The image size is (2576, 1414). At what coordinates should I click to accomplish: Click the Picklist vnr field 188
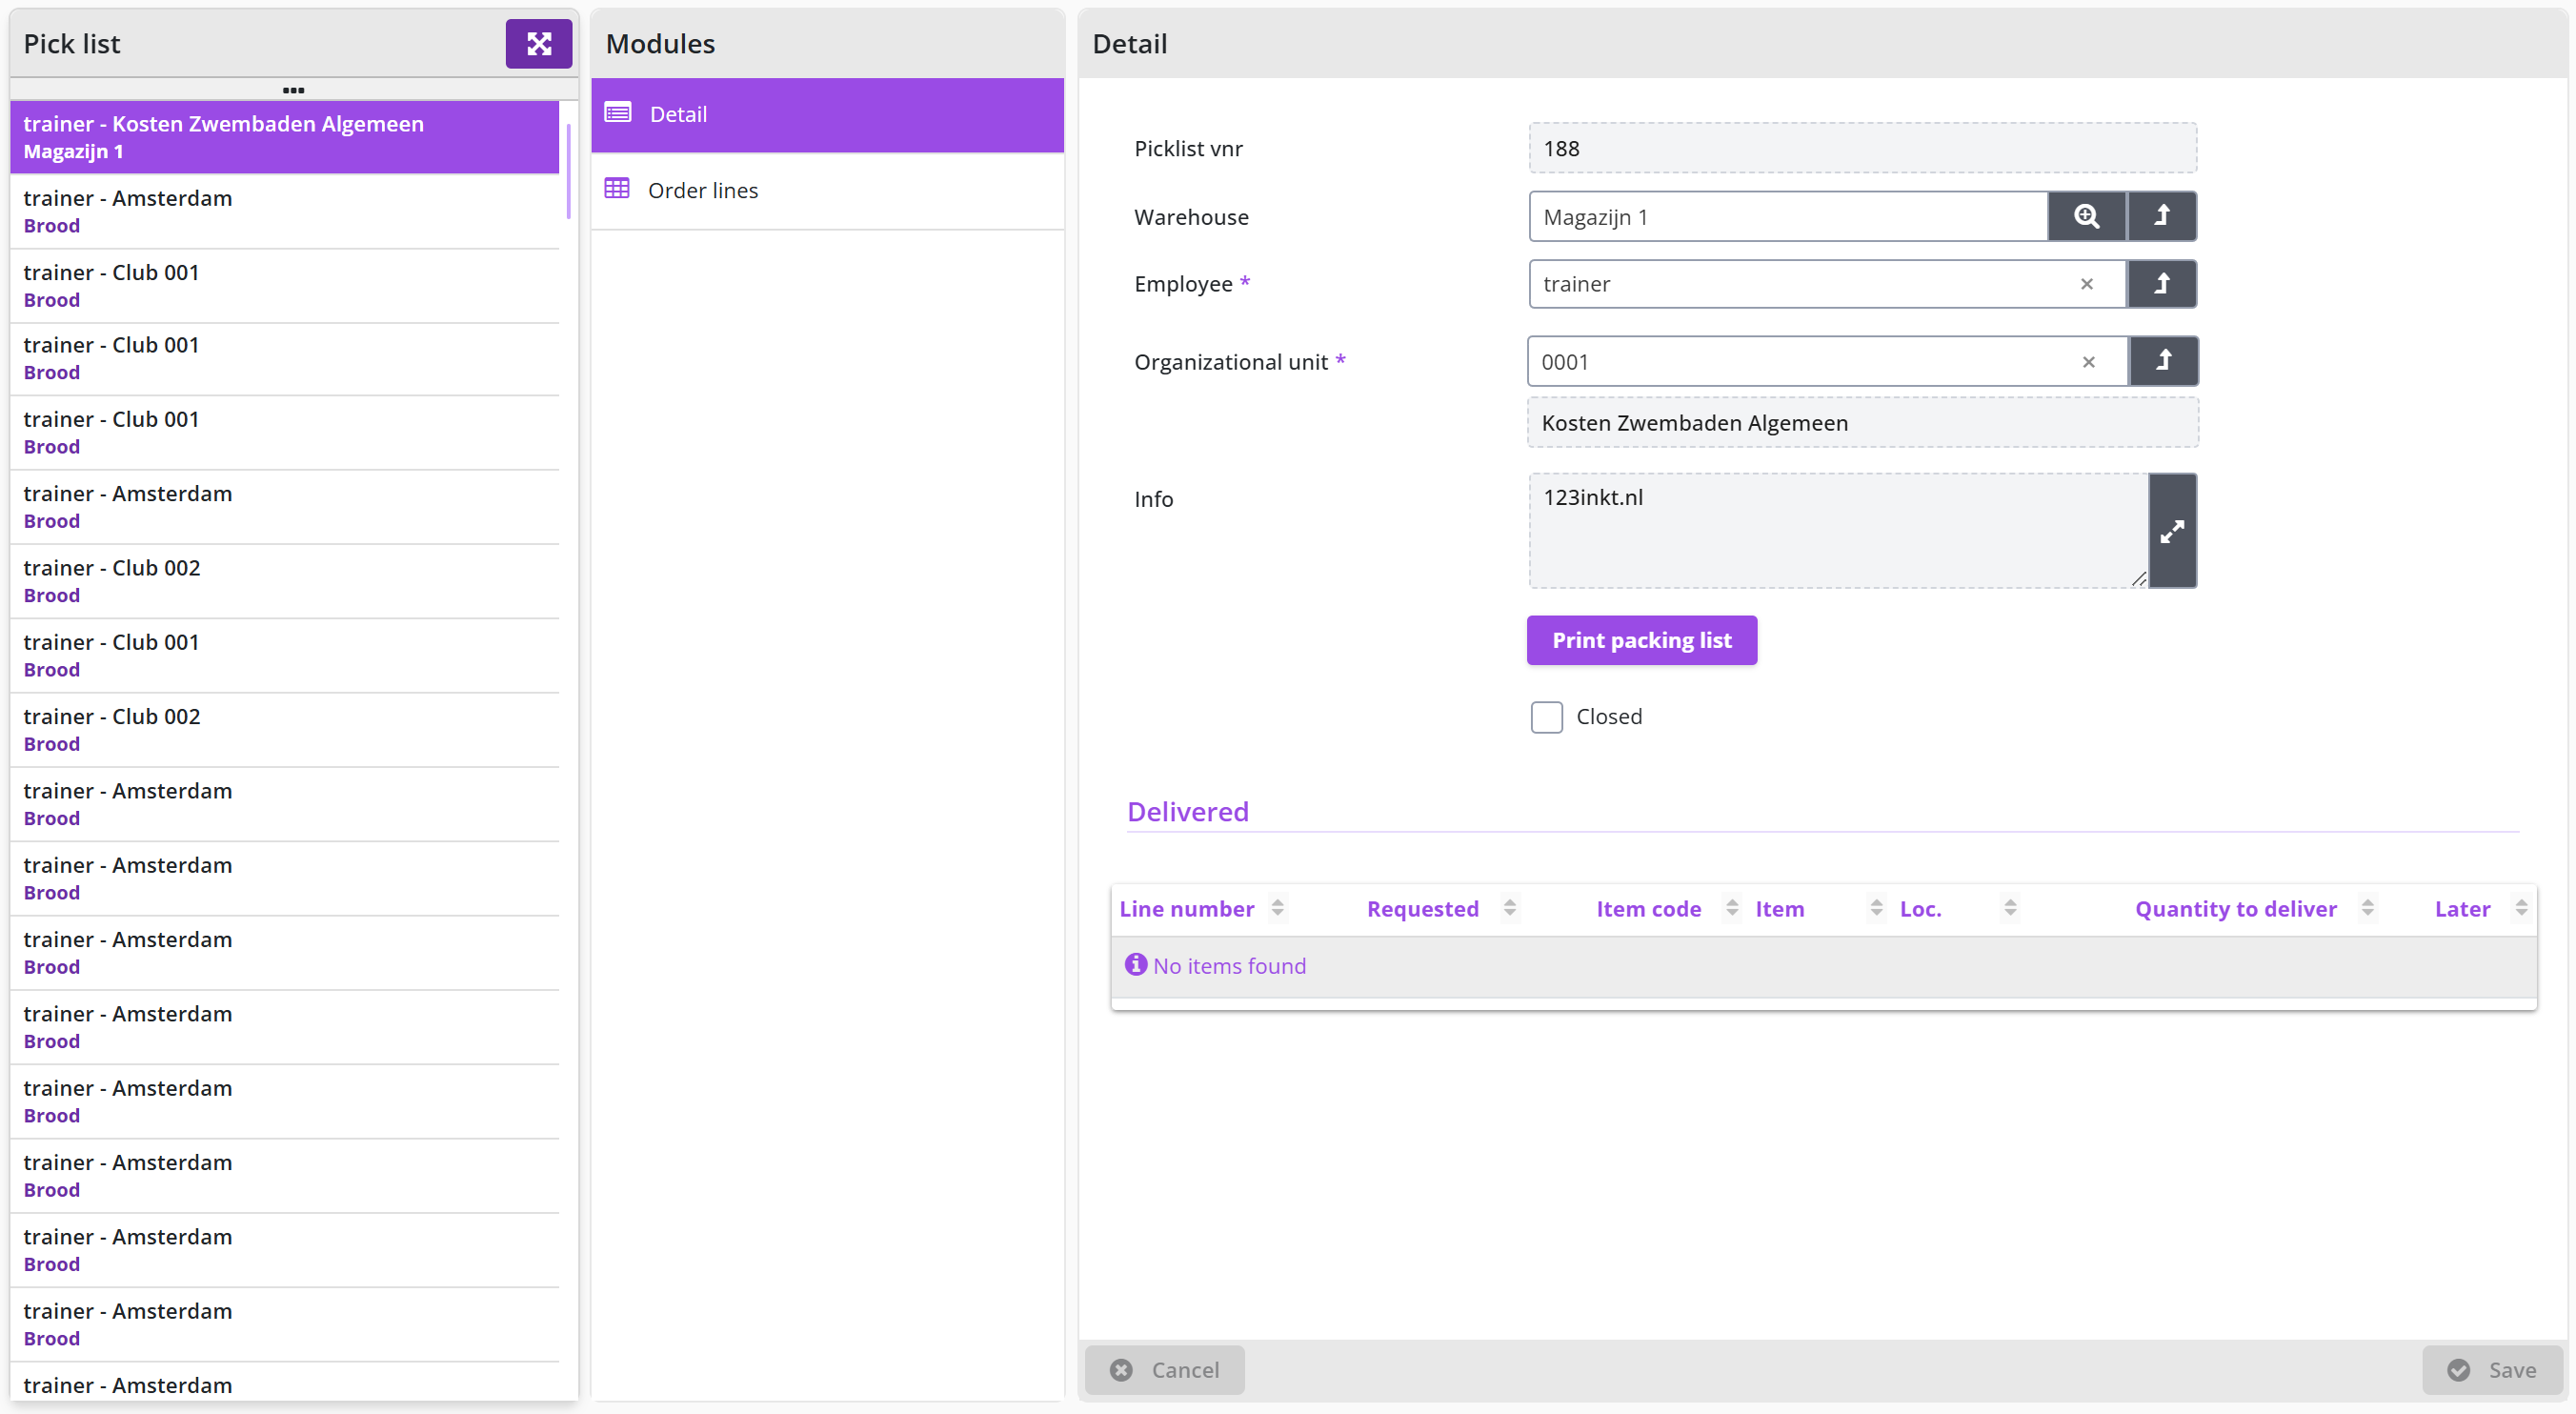pyautogui.click(x=1862, y=148)
